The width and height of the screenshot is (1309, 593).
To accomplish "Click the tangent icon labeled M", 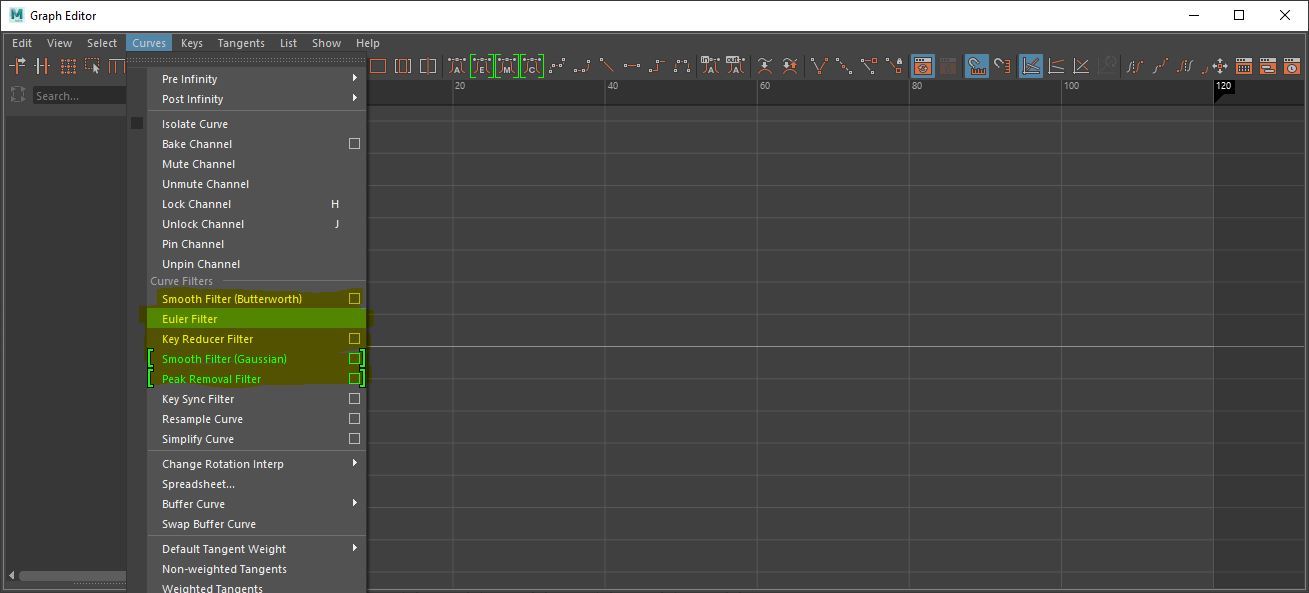I will [x=507, y=66].
